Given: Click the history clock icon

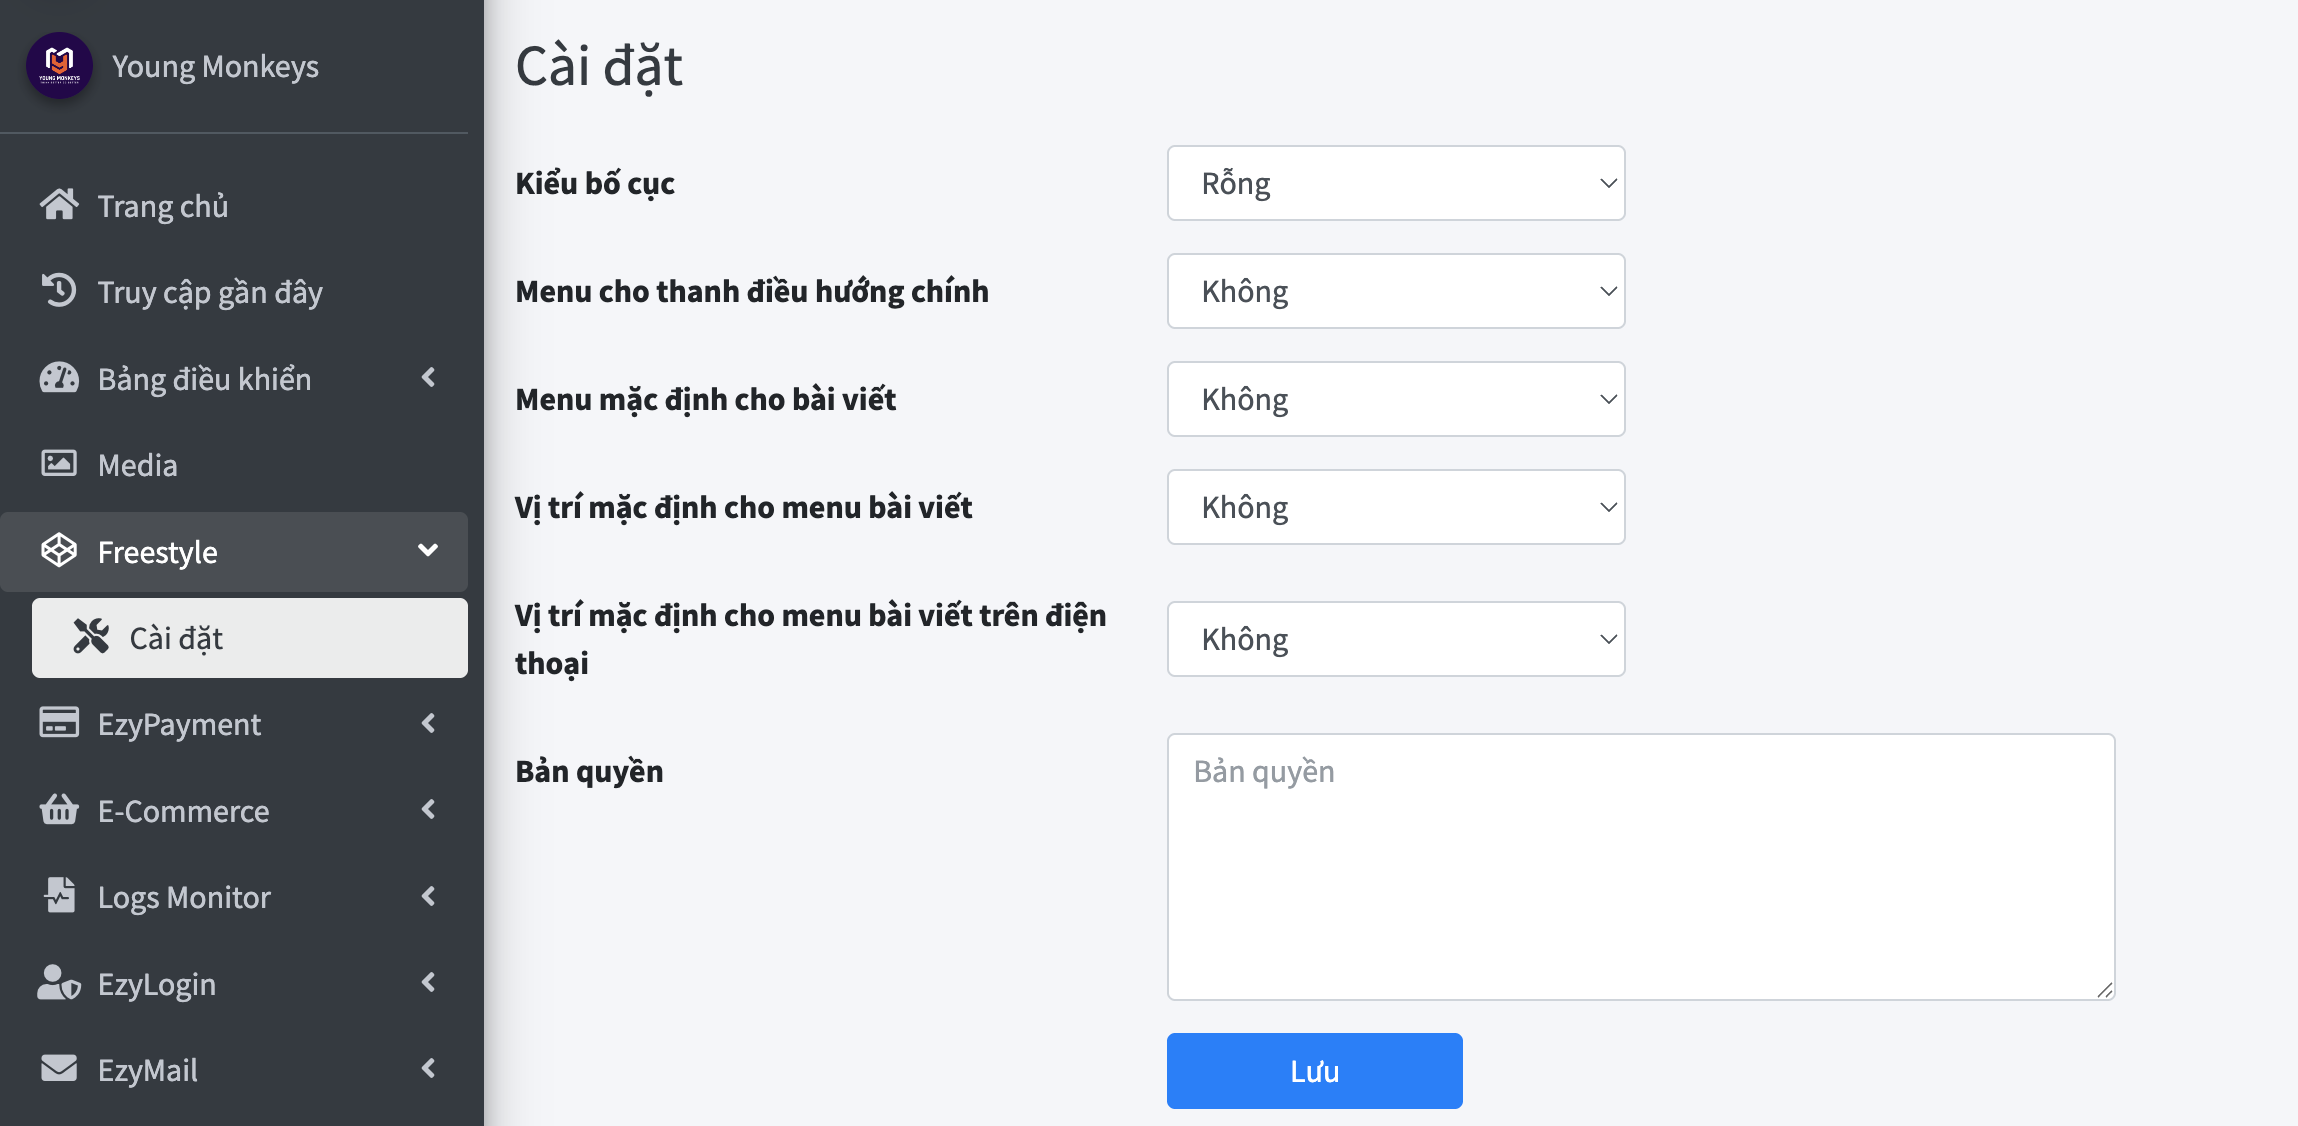Looking at the screenshot, I should (59, 291).
